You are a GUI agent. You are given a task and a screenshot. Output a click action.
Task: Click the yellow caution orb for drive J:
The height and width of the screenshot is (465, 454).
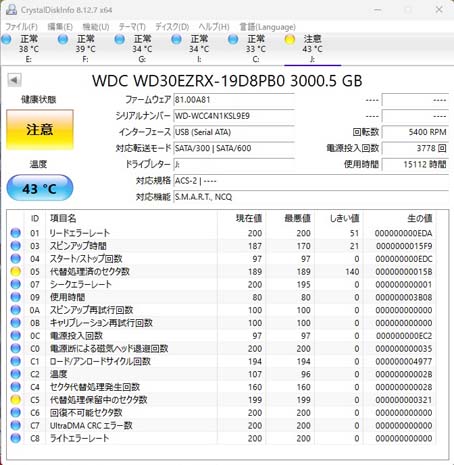290,39
